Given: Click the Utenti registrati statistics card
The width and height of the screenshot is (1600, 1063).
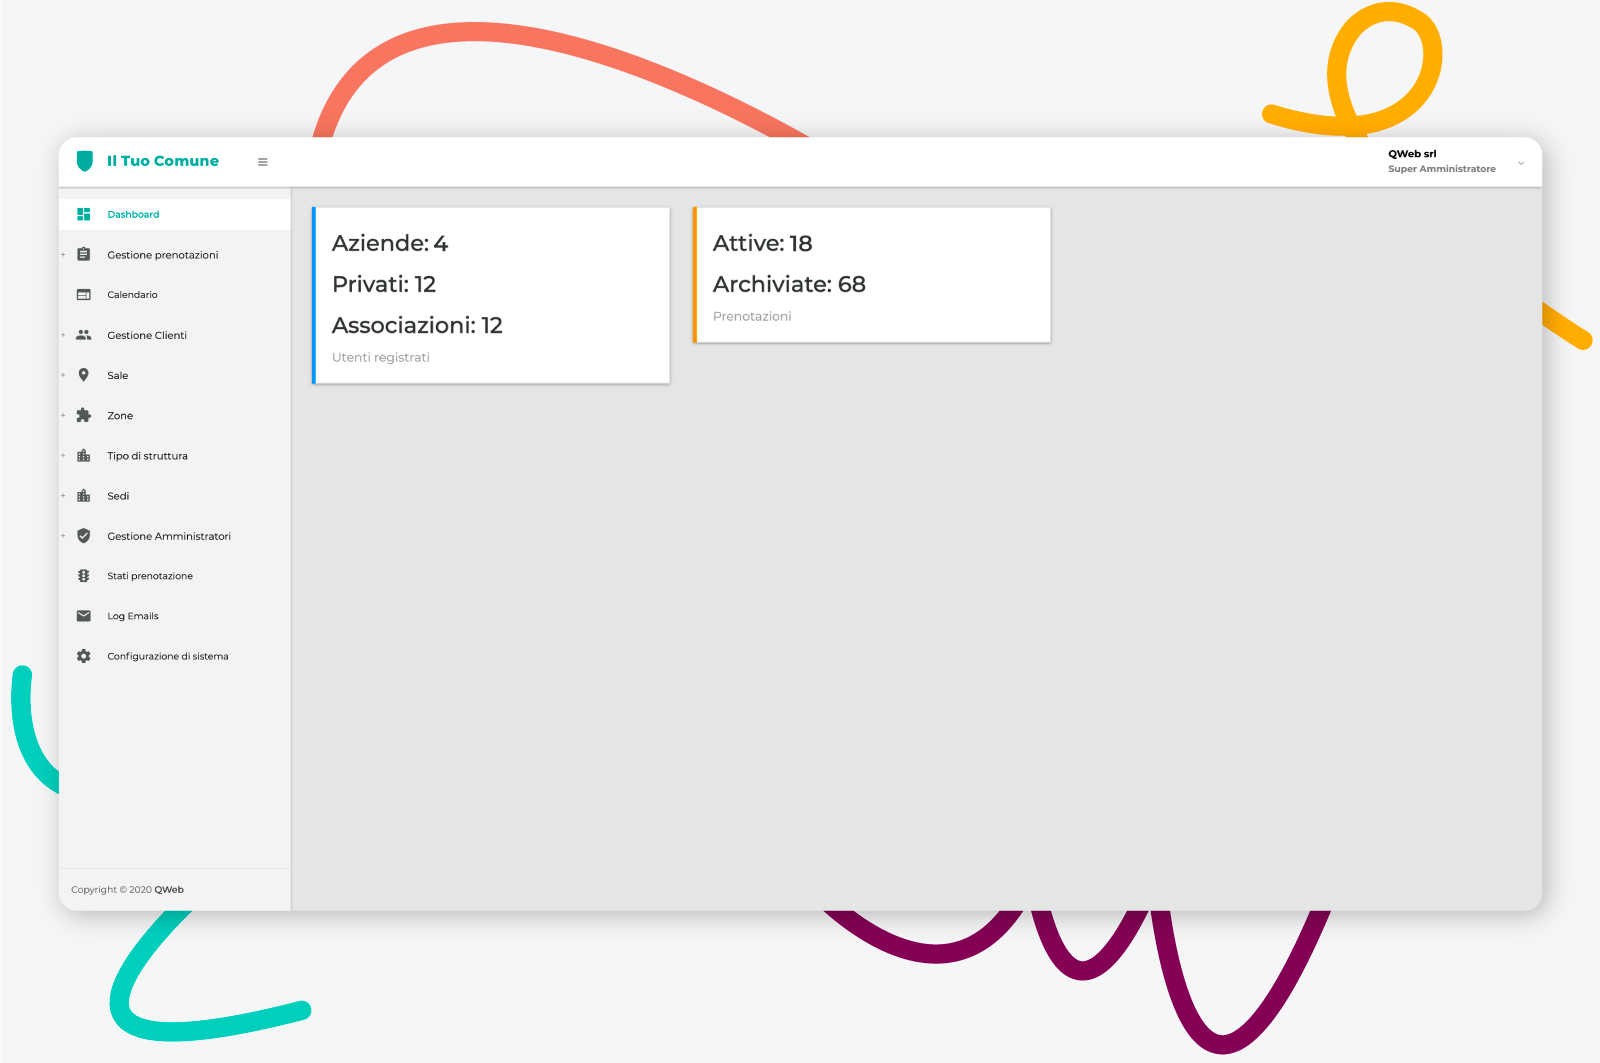Looking at the screenshot, I should tap(491, 296).
